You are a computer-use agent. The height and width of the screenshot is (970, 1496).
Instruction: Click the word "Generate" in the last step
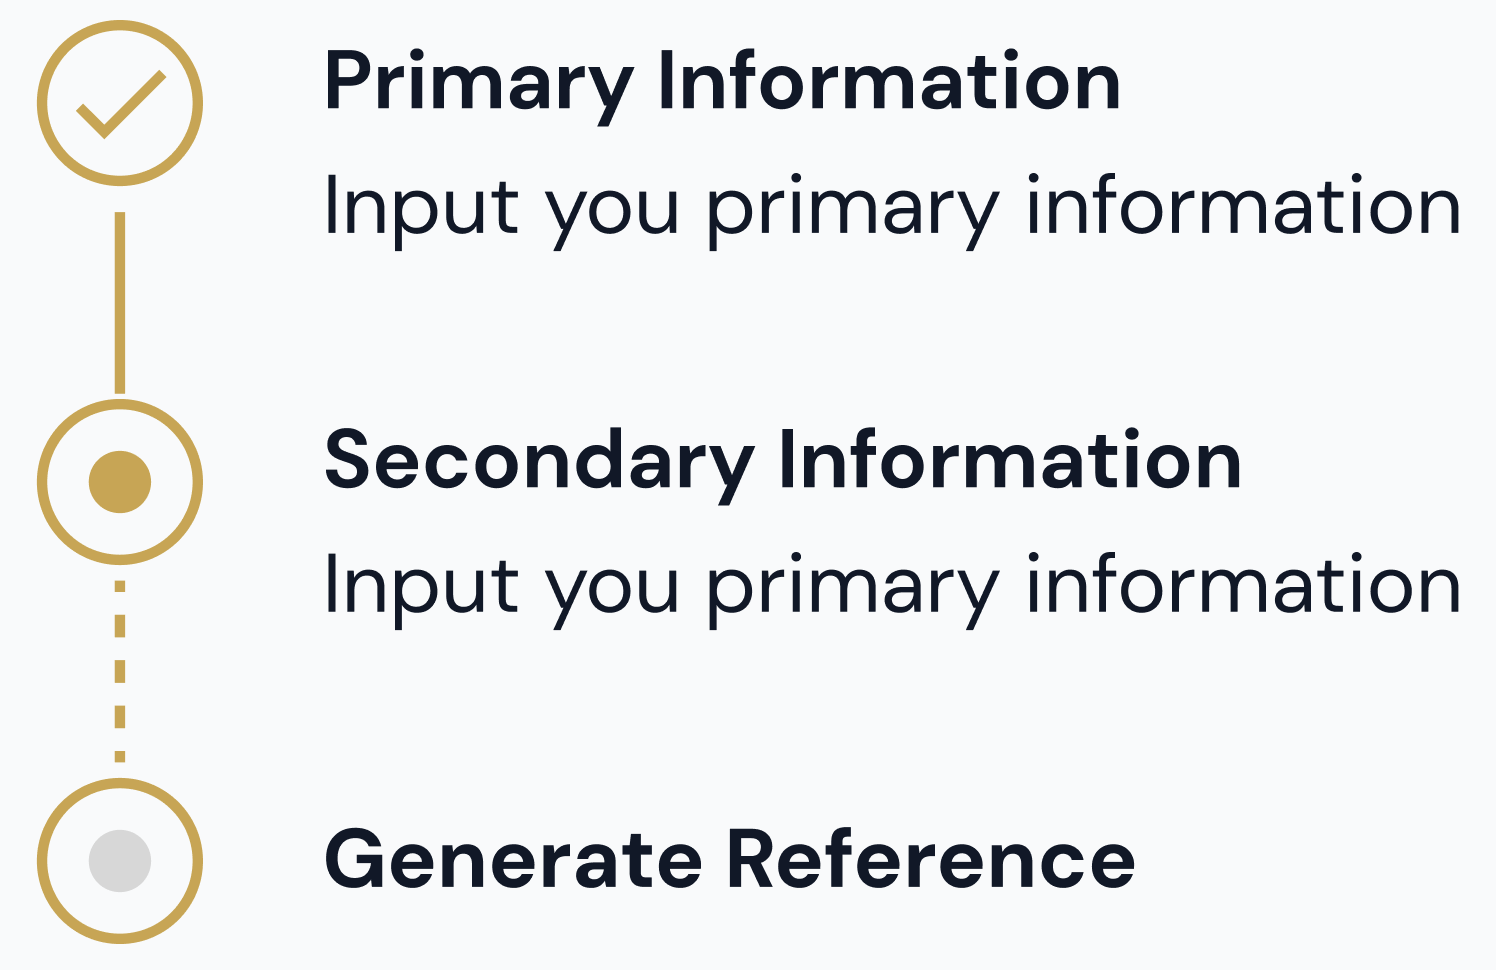click(513, 860)
